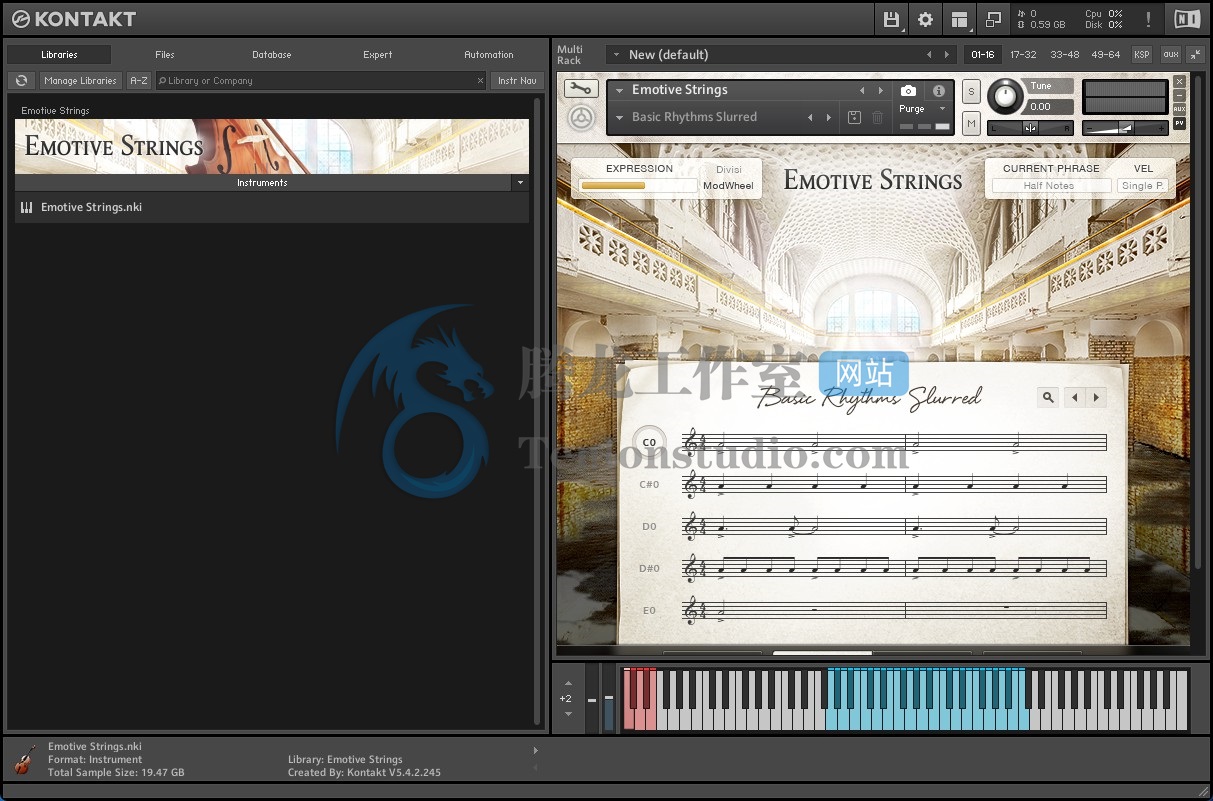Toggle AUX button on instrument header
Screen dimensions: 1213x801
(1180, 109)
